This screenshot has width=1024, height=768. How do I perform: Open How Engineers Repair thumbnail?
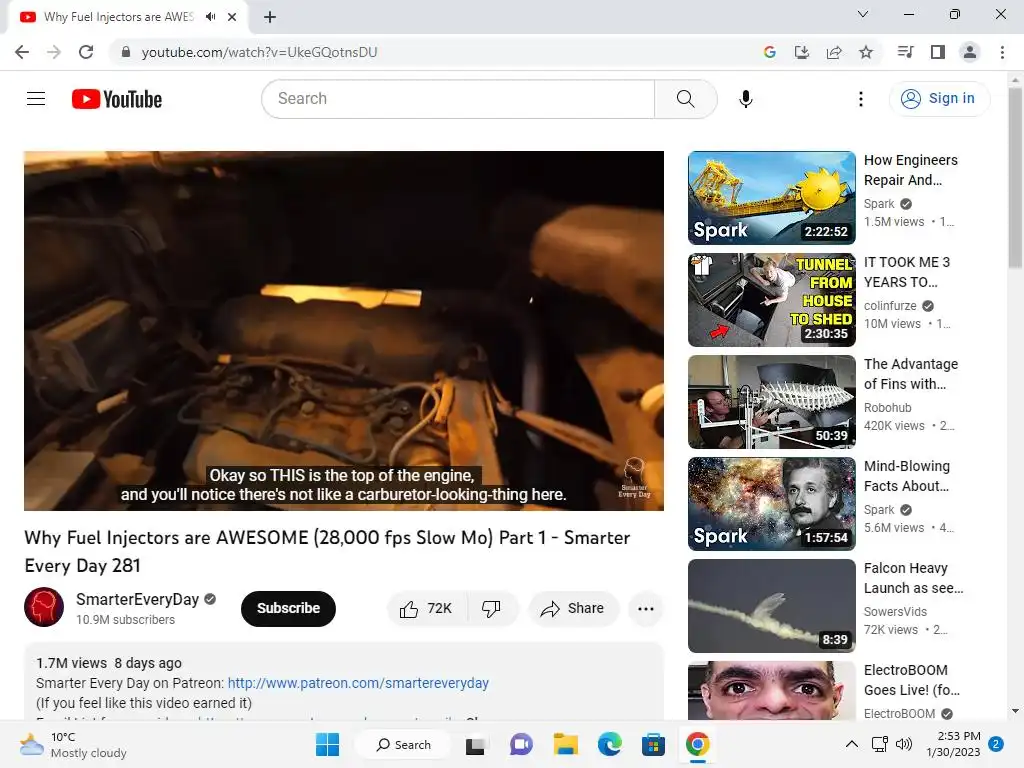(772, 198)
